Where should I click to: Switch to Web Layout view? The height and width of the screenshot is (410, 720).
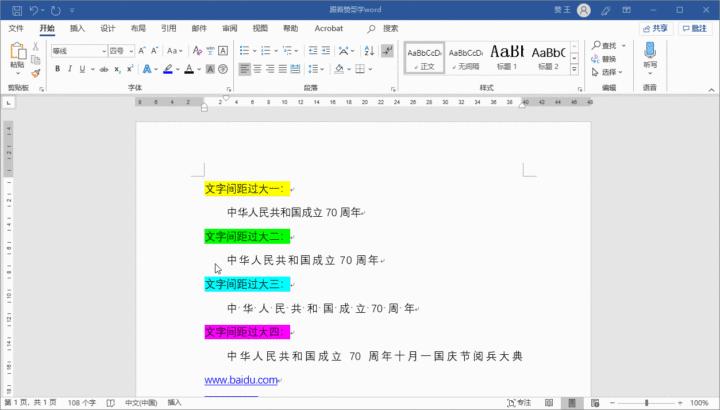595,403
